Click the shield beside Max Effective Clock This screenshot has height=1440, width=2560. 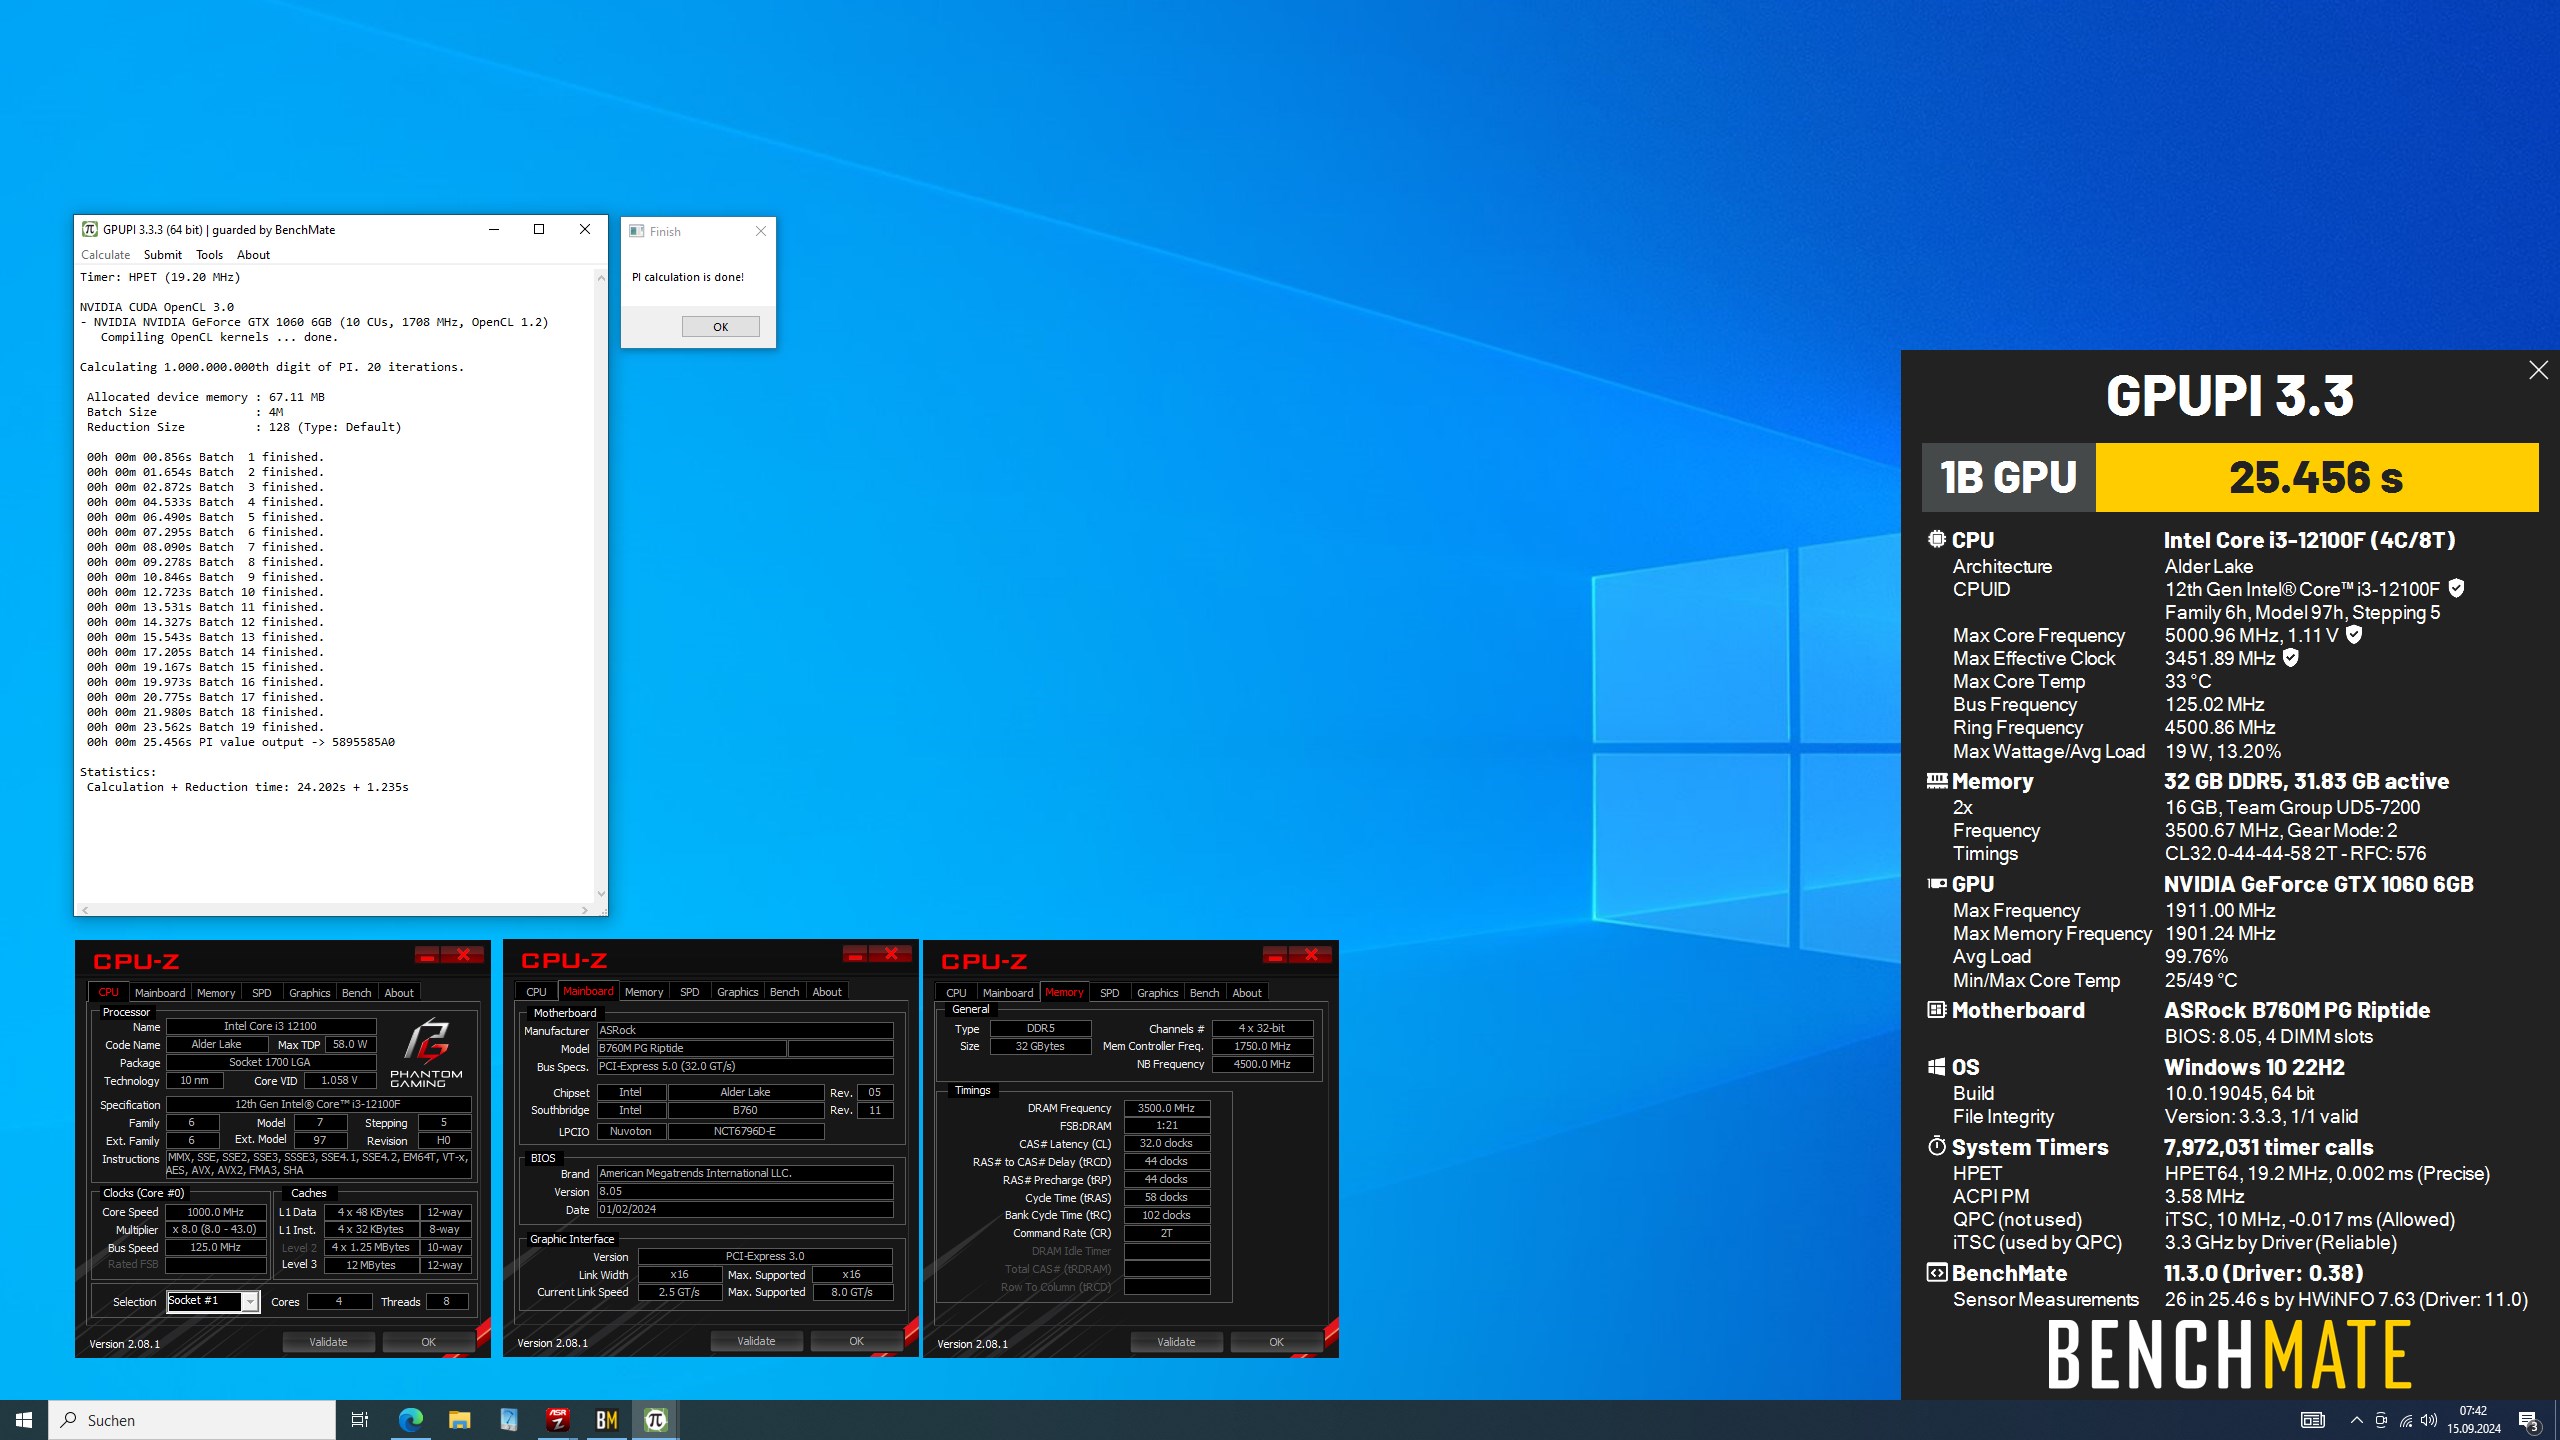coord(2291,657)
